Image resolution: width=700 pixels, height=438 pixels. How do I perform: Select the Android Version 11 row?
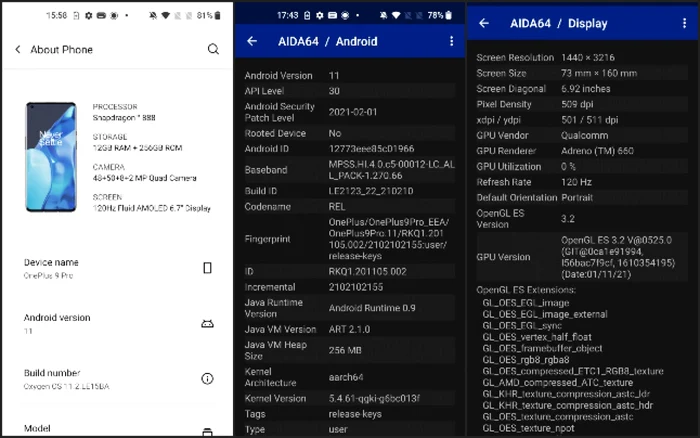click(x=350, y=75)
